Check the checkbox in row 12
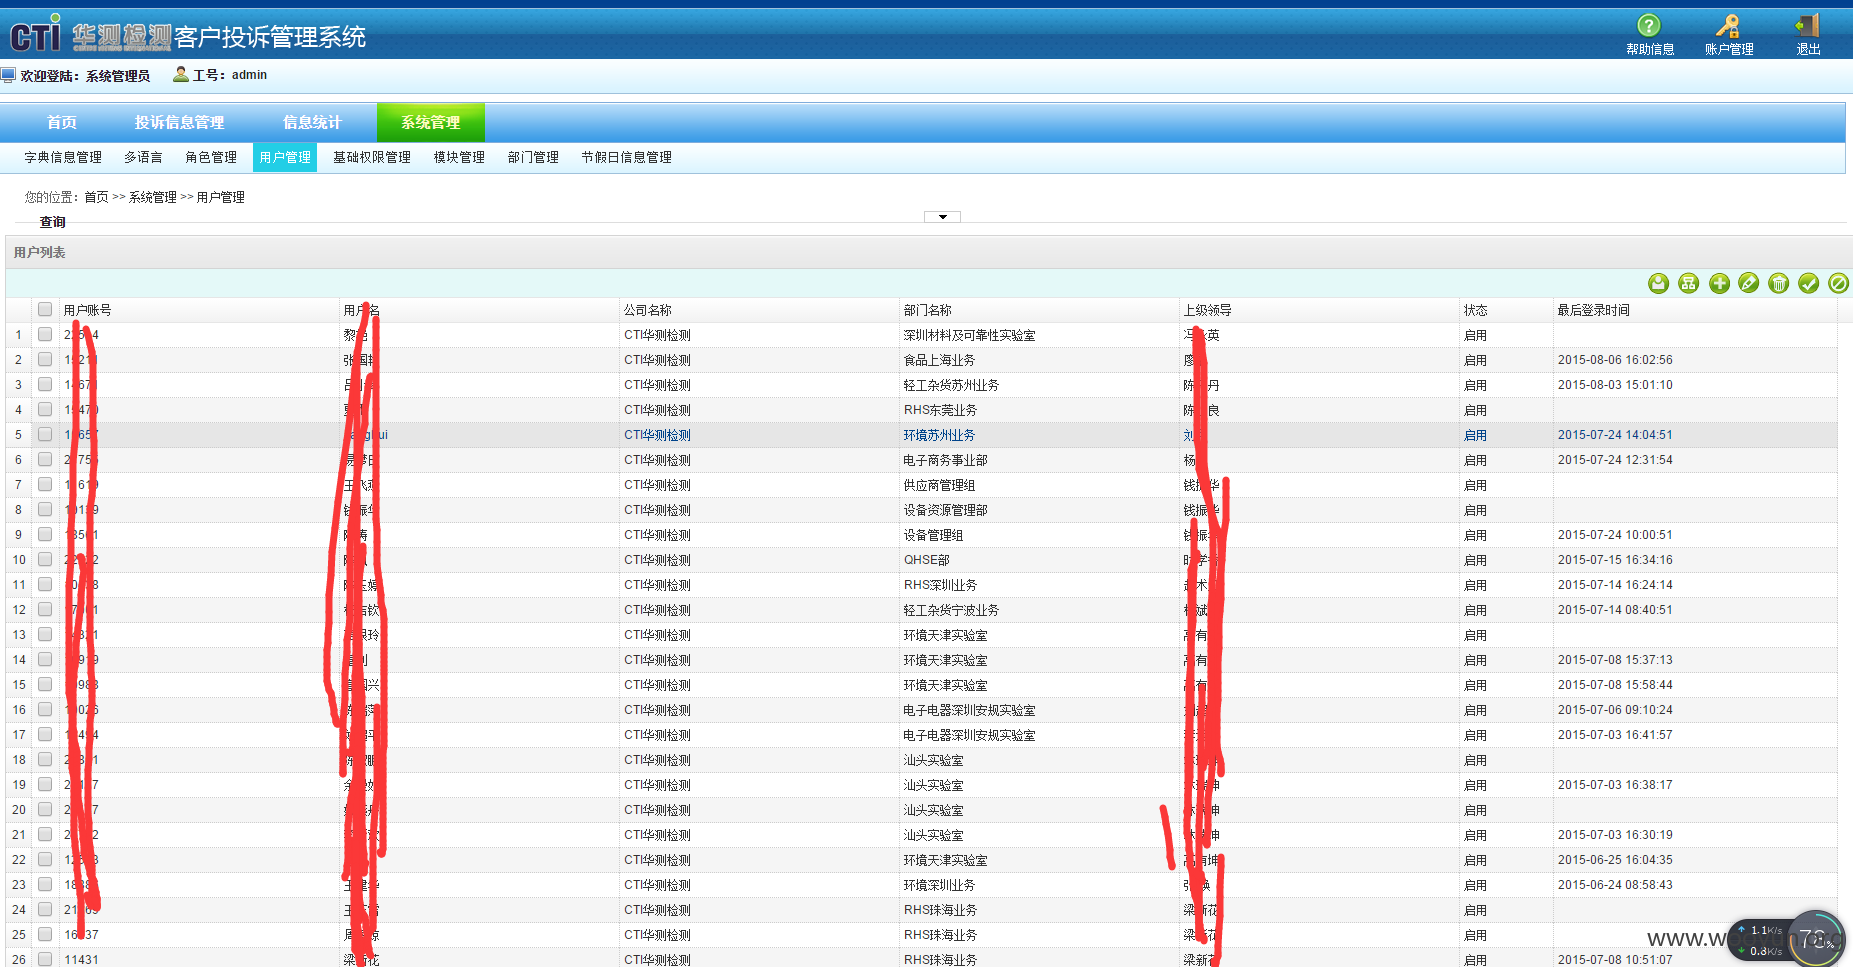The image size is (1853, 967). point(45,609)
